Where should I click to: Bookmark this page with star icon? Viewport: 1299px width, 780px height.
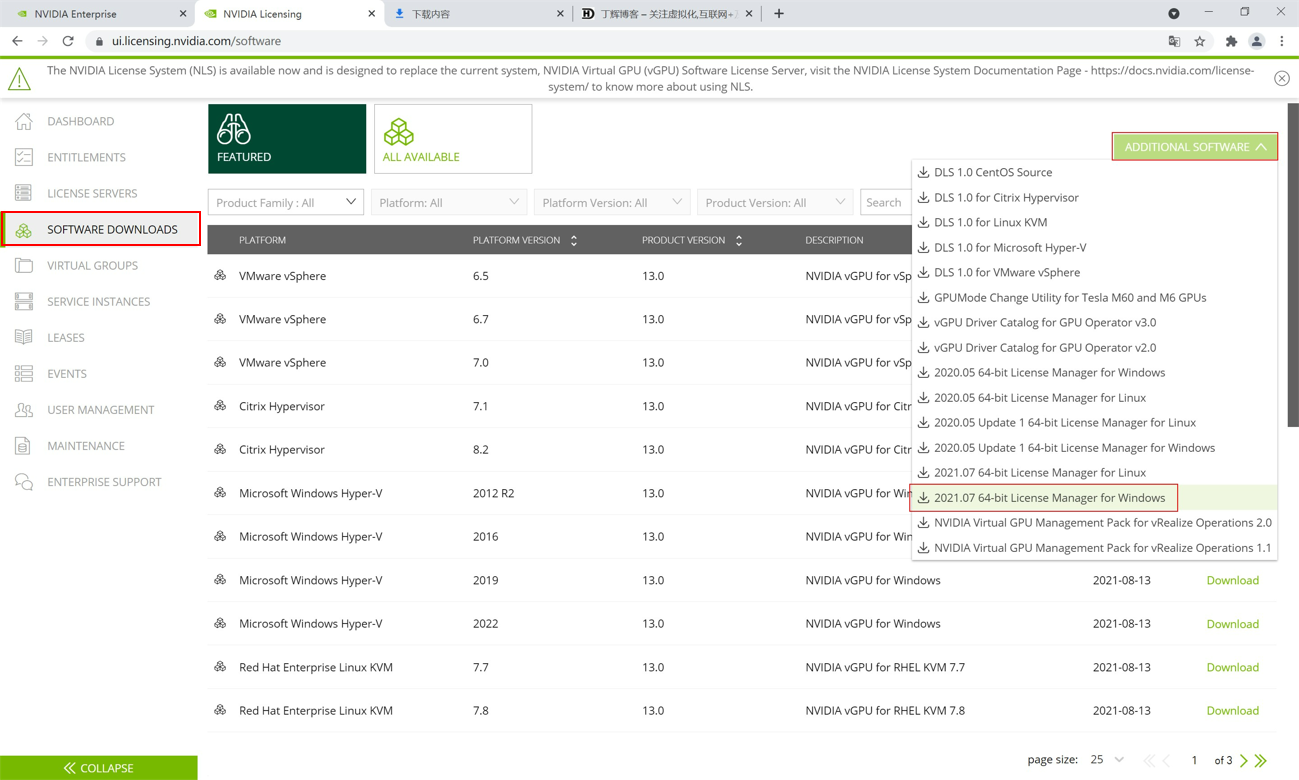pyautogui.click(x=1200, y=41)
